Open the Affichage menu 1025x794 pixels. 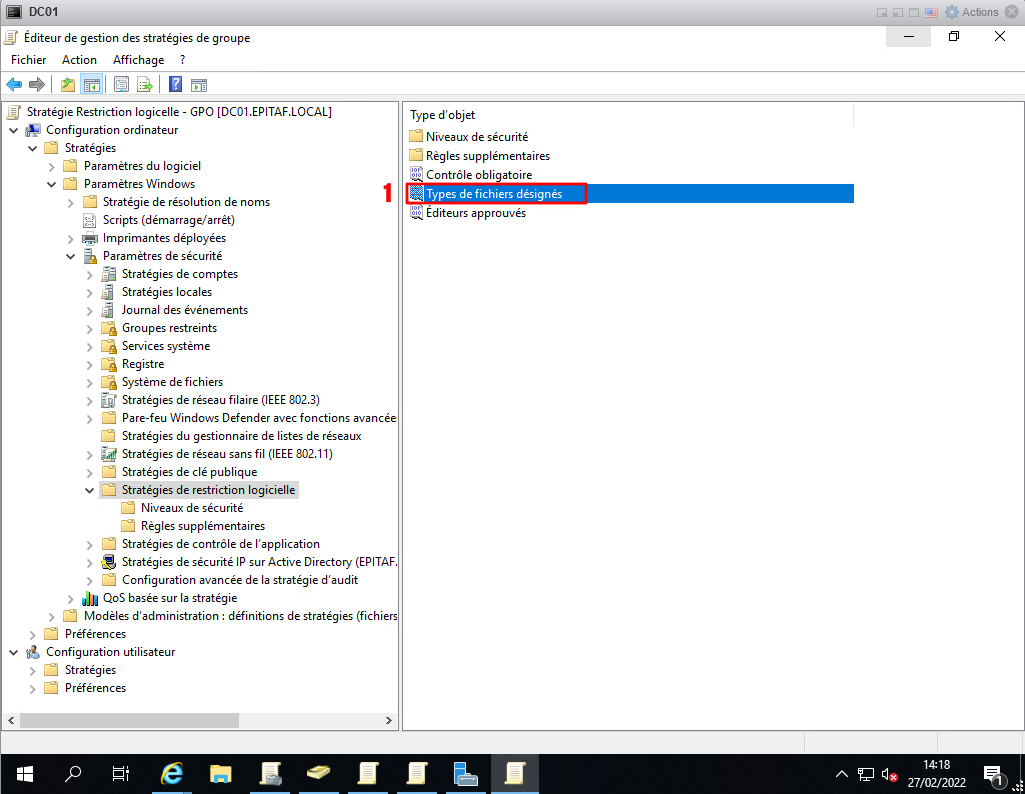point(138,60)
